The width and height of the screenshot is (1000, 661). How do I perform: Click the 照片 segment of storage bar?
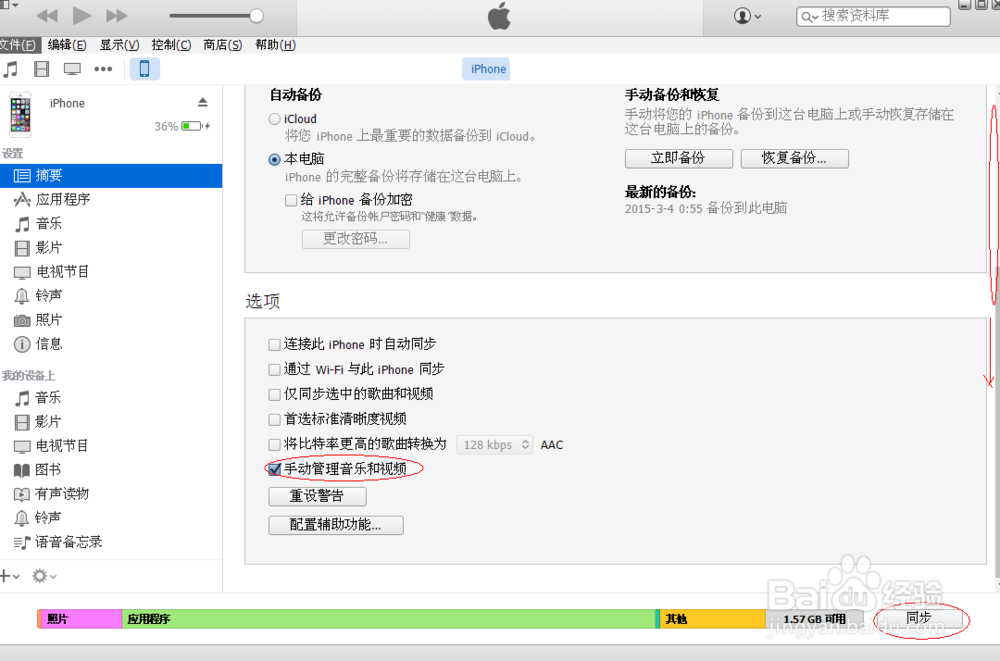click(x=80, y=619)
